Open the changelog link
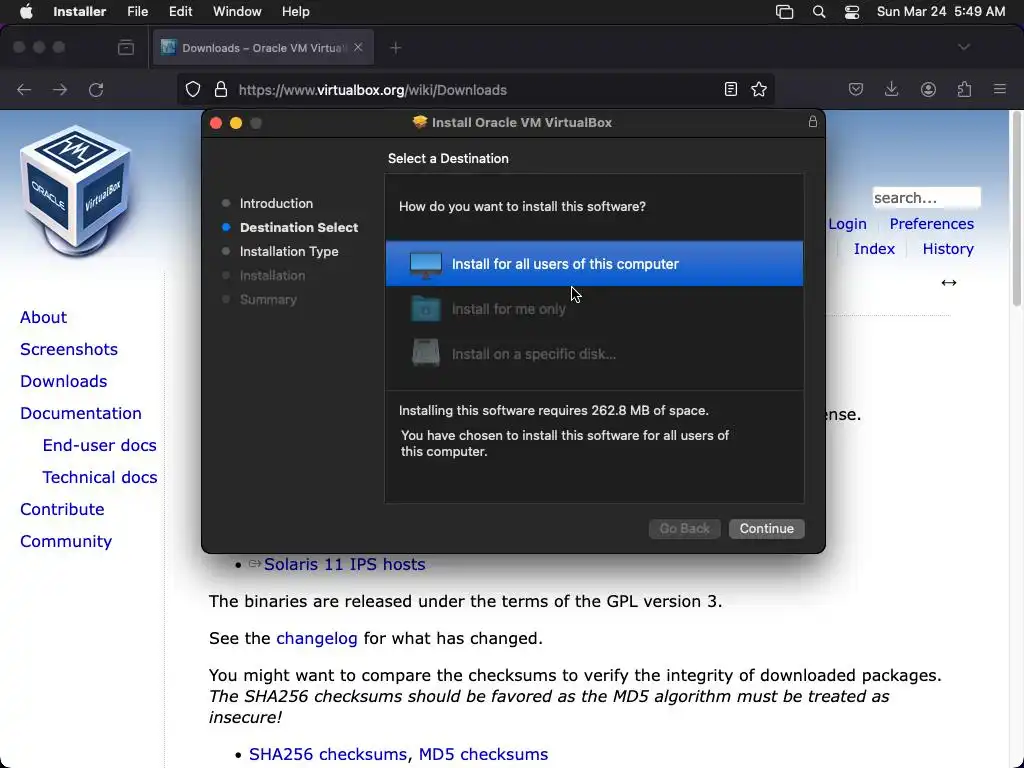This screenshot has width=1024, height=768. click(317, 638)
